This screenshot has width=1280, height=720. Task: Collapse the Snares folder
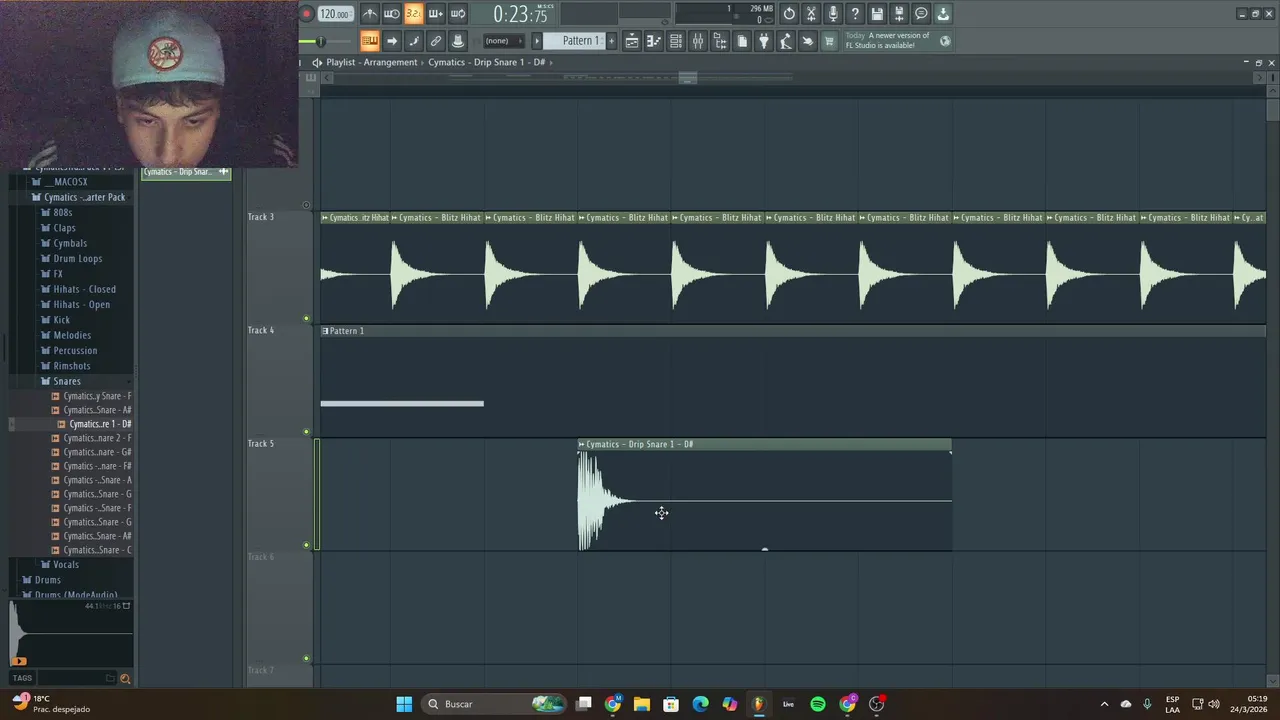pyautogui.click(x=67, y=381)
